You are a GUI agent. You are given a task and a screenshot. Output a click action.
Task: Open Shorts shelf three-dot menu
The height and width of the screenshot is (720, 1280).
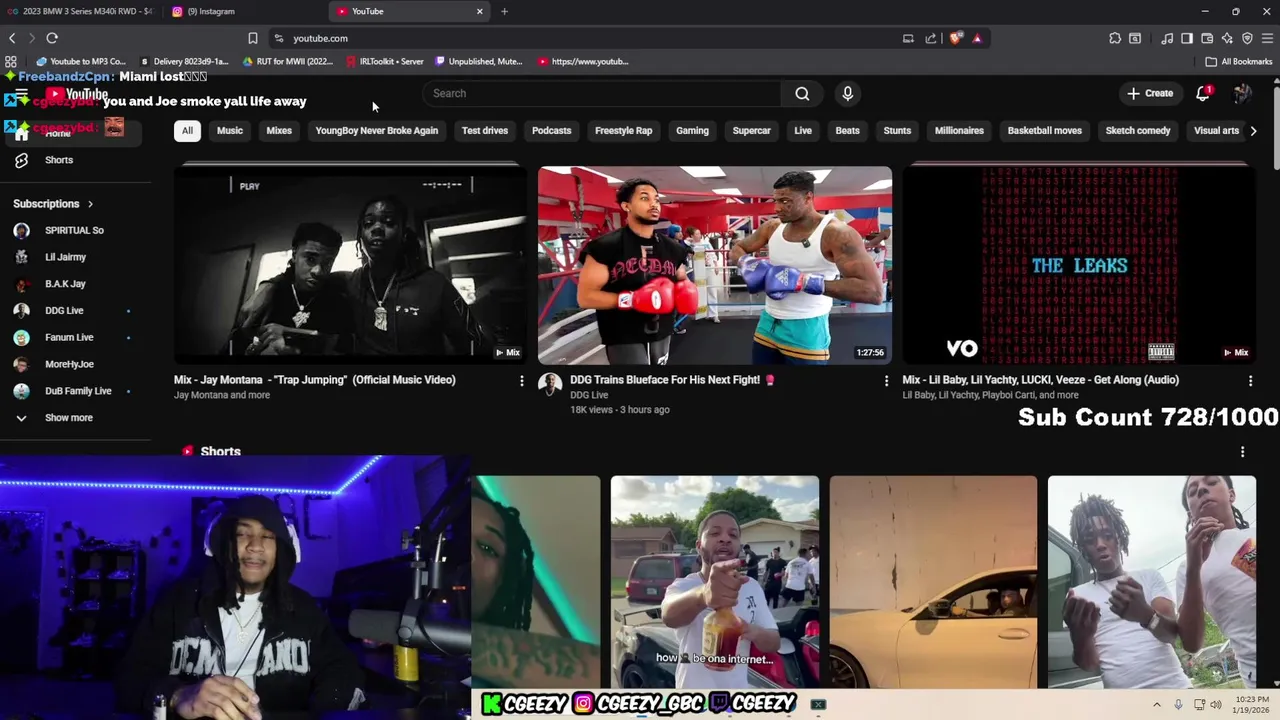tap(1242, 452)
